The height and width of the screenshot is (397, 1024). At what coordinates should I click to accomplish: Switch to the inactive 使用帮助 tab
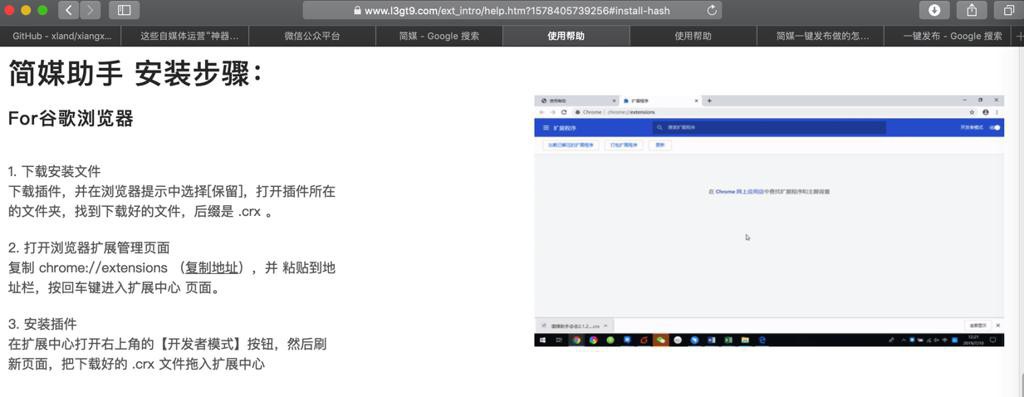pos(693,36)
